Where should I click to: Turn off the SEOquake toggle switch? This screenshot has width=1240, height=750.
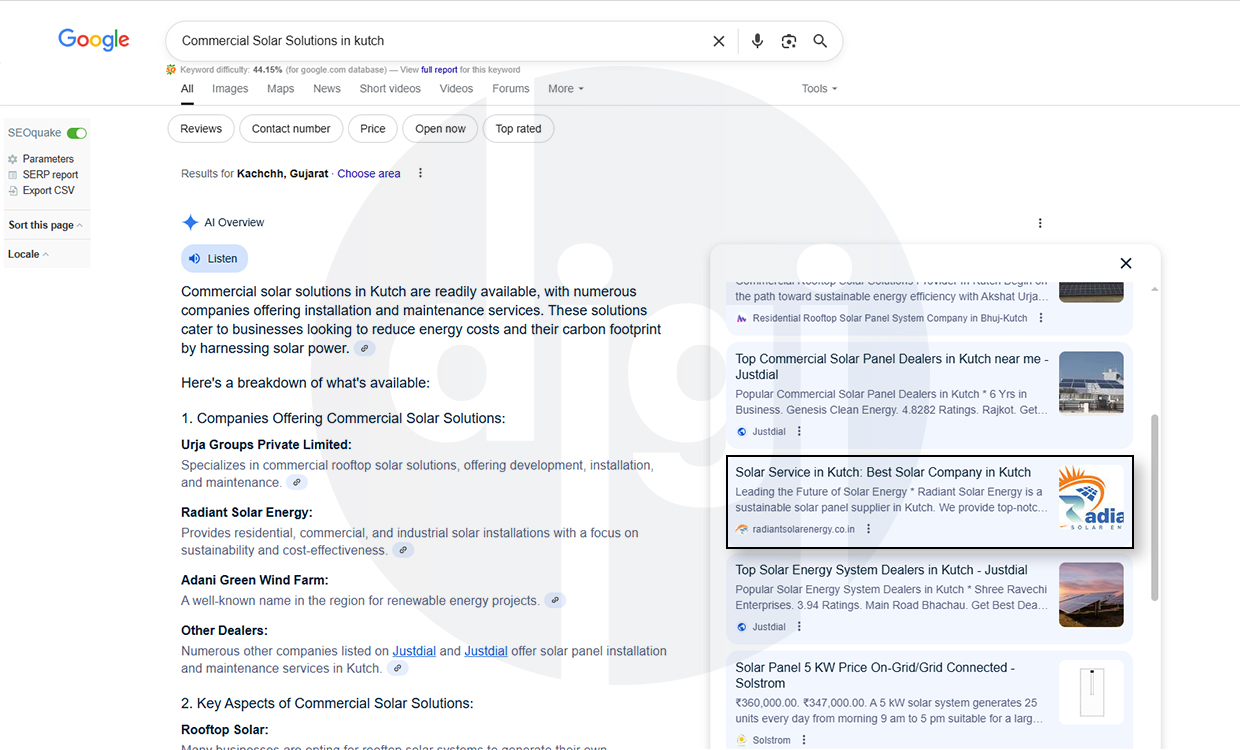coord(77,133)
